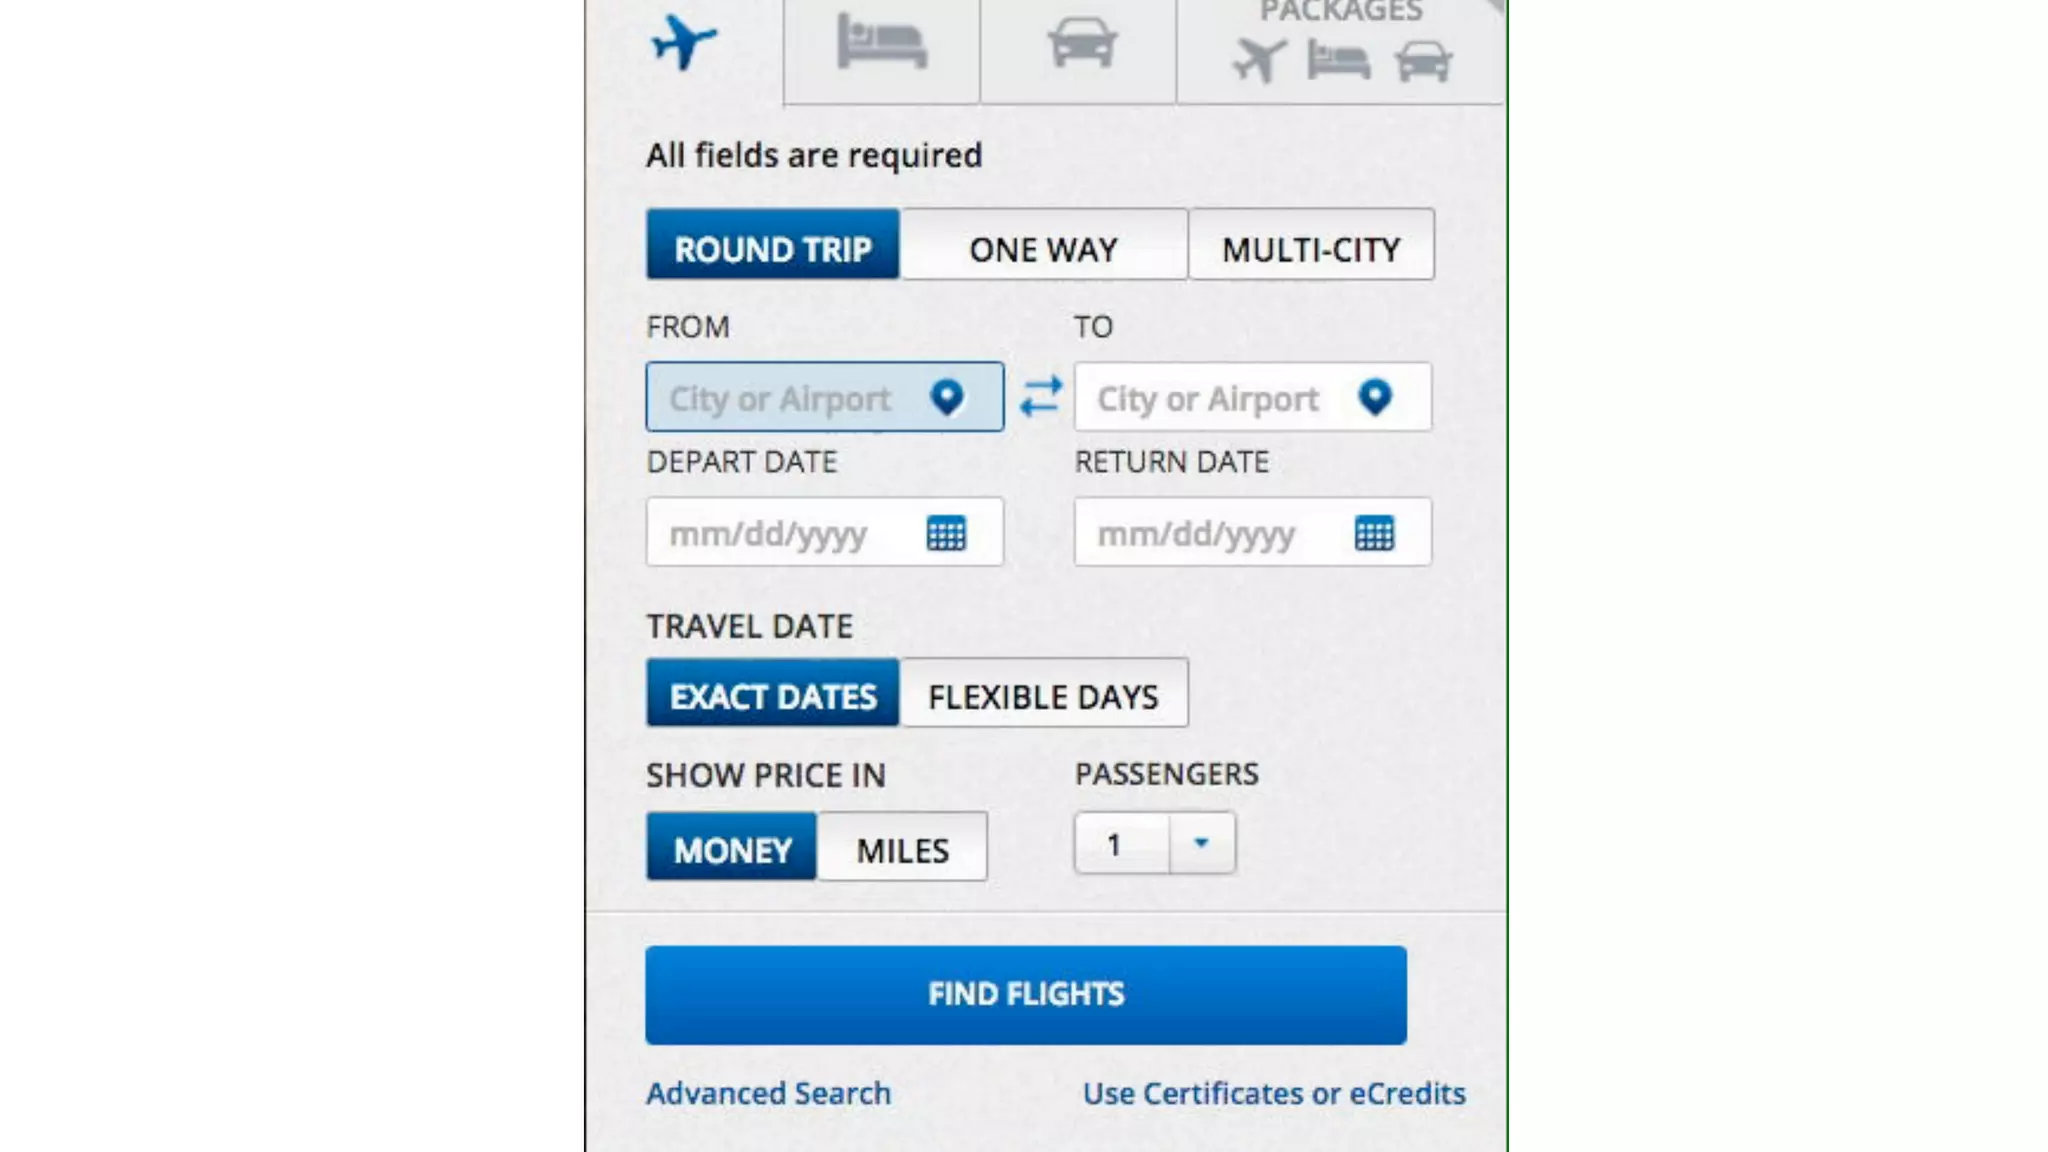Click location pin in From field
The height and width of the screenshot is (1152, 2048).
(946, 397)
